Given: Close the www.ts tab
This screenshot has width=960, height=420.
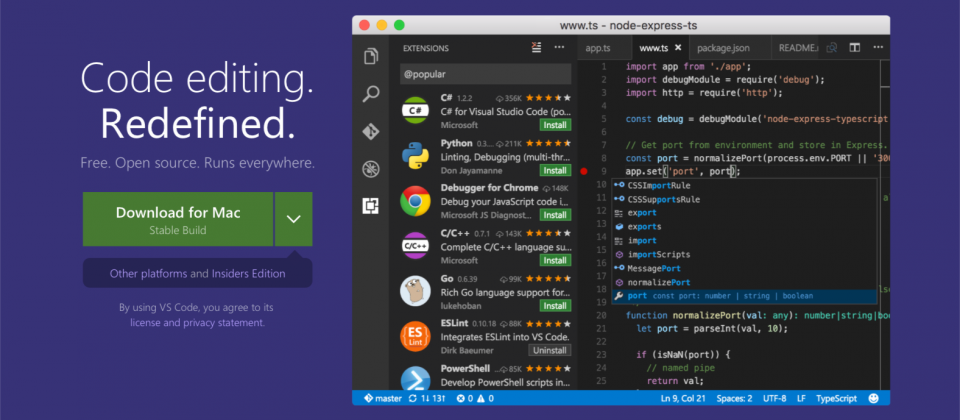Looking at the screenshot, I should tap(678, 48).
